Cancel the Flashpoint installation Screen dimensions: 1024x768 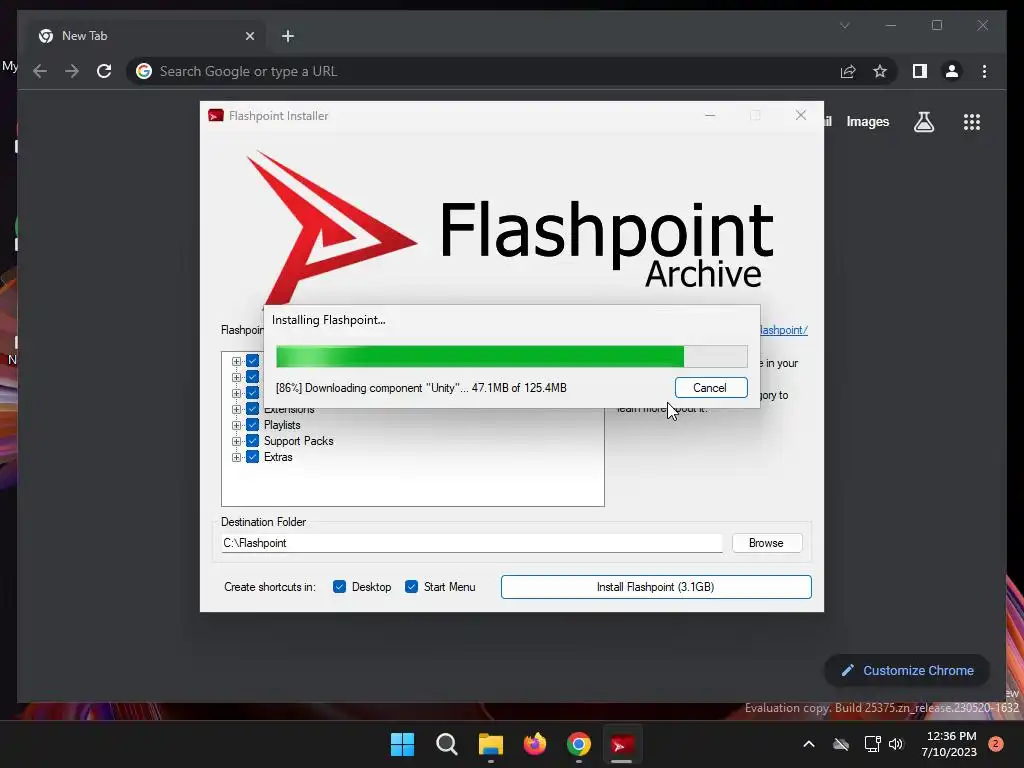[x=711, y=388]
